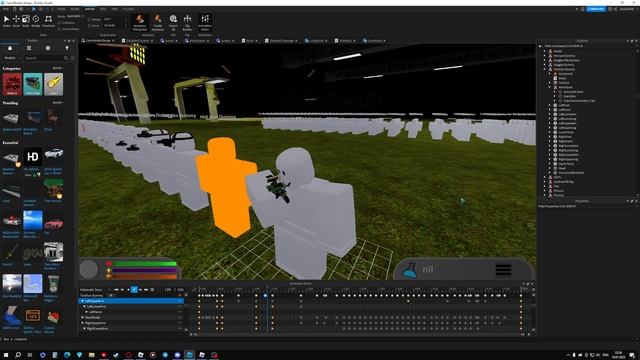Click the play button in animation editor
The height and width of the screenshot is (360, 640).
pyautogui.click(x=134, y=289)
